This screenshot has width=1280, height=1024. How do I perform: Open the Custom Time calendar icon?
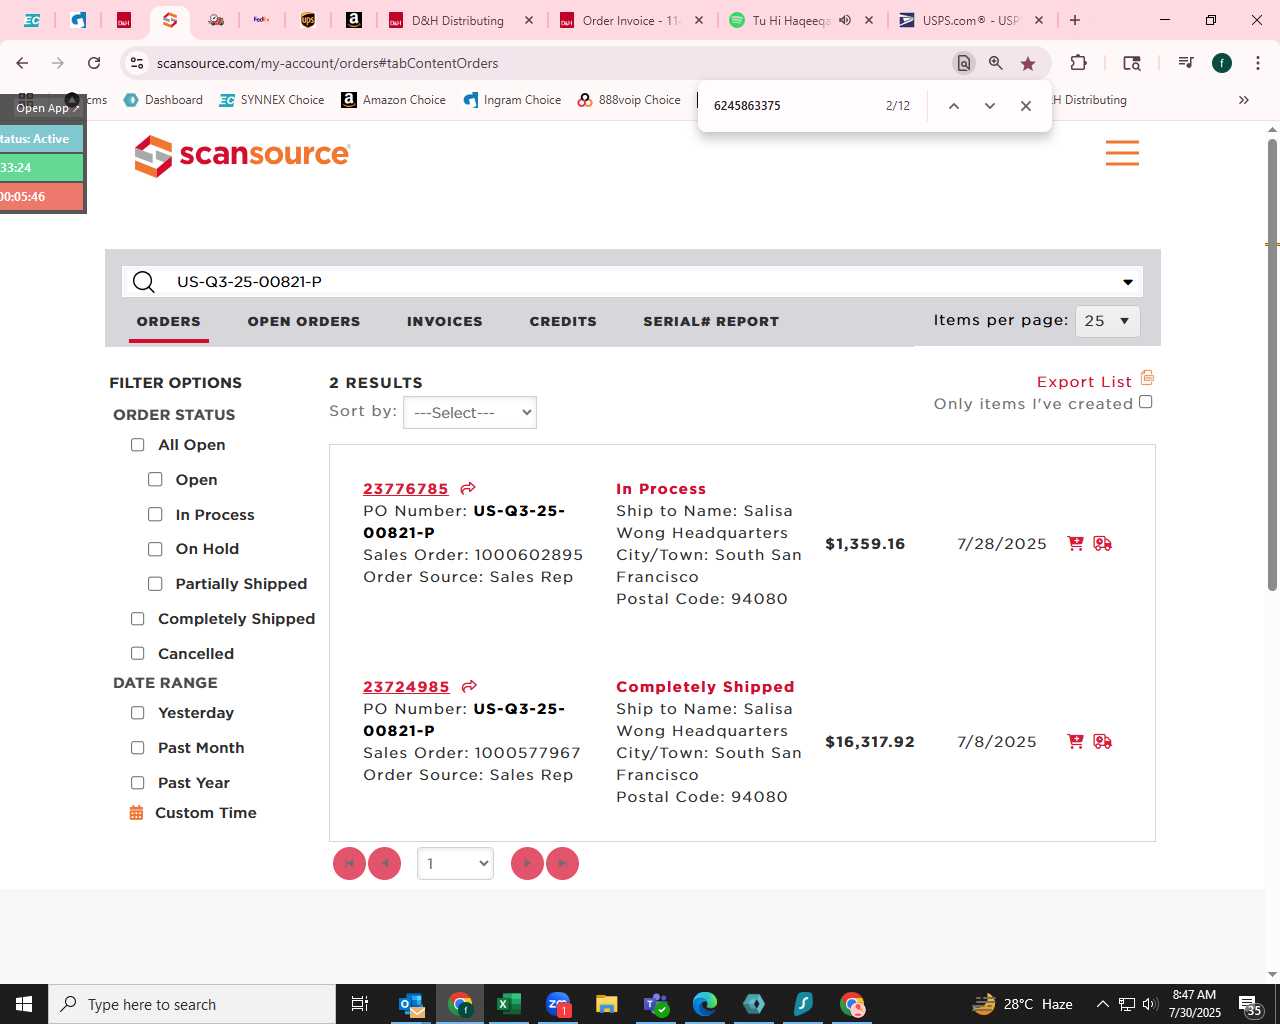pyautogui.click(x=136, y=813)
